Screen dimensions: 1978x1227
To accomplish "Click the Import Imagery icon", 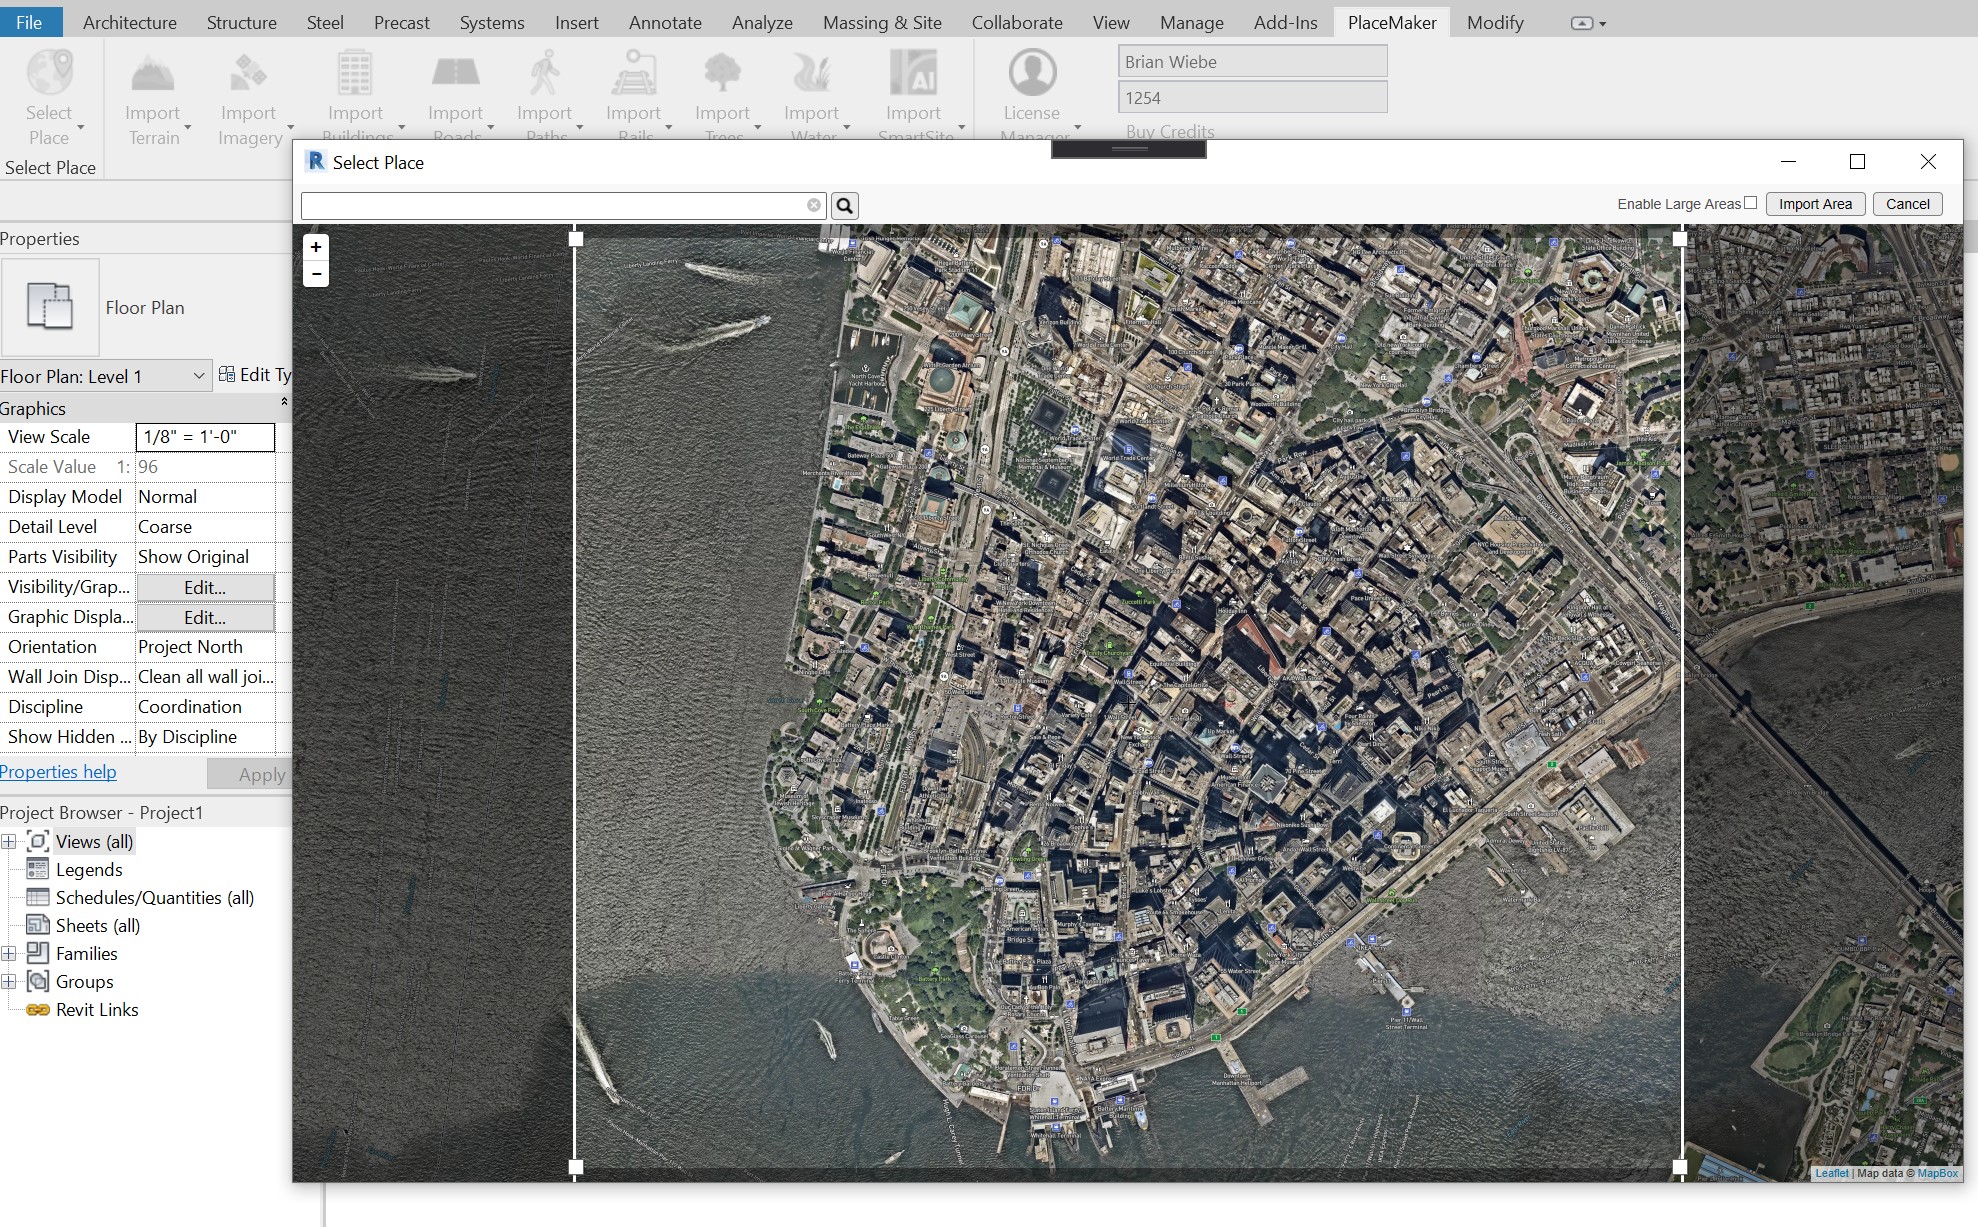I will pyautogui.click(x=248, y=75).
